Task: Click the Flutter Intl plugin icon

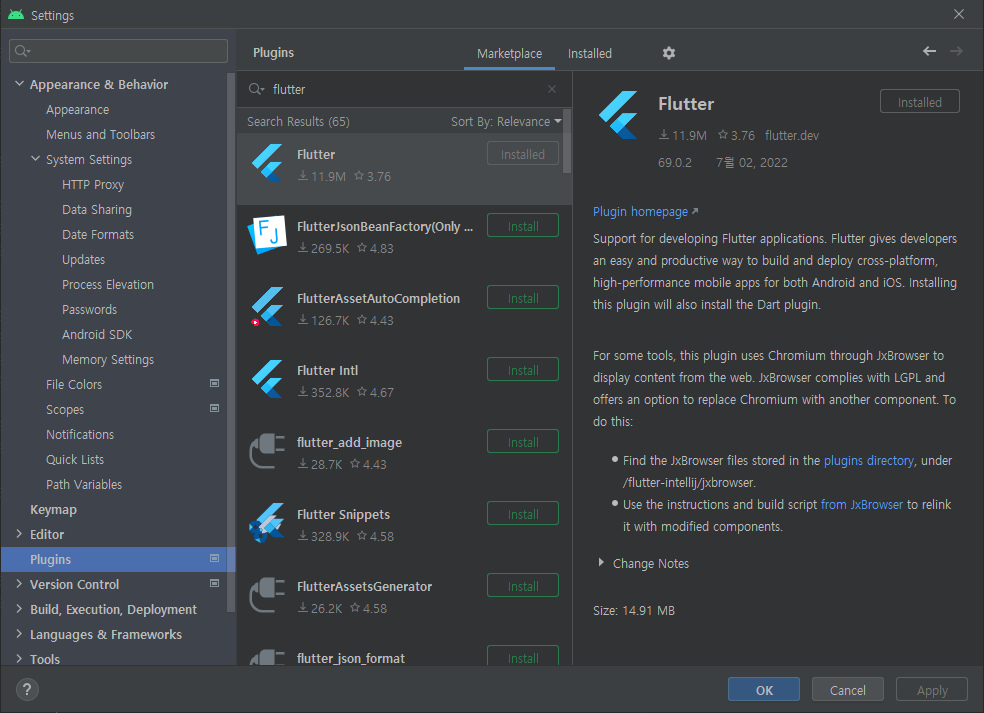Action: point(268,379)
